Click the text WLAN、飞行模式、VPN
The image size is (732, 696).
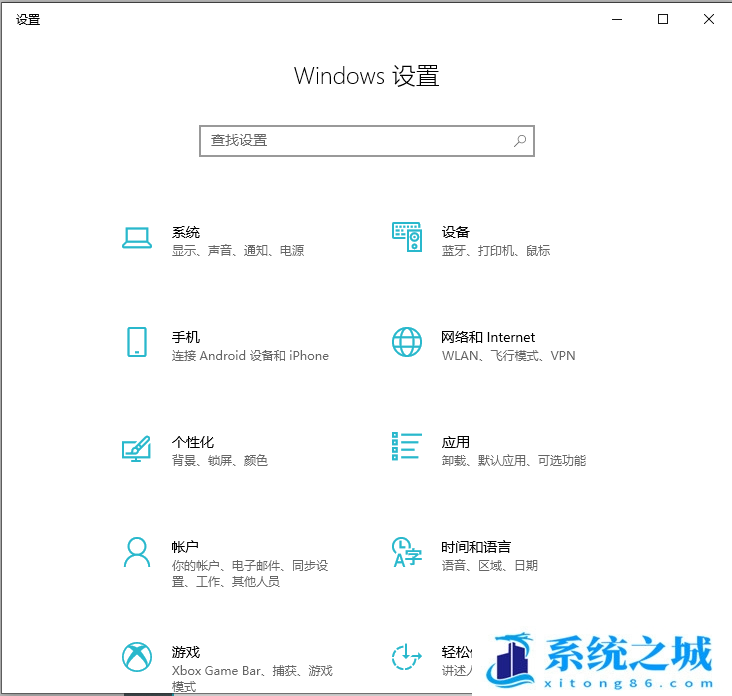point(508,356)
